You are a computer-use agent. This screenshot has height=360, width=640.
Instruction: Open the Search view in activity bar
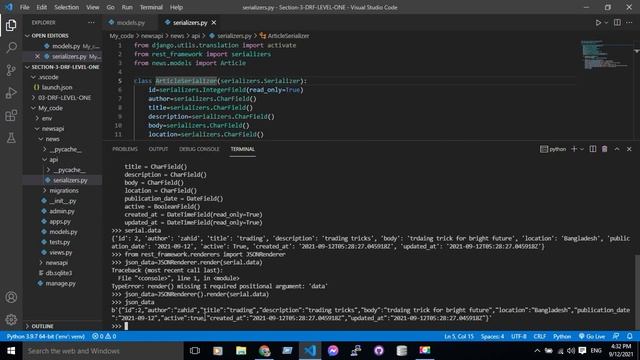pos(11,48)
